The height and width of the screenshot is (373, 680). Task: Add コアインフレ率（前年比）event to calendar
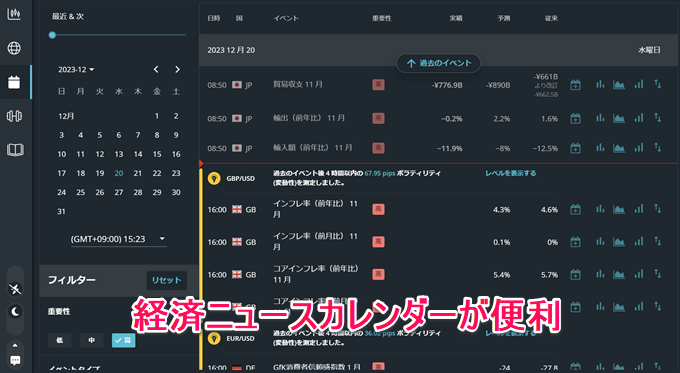pyautogui.click(x=575, y=275)
